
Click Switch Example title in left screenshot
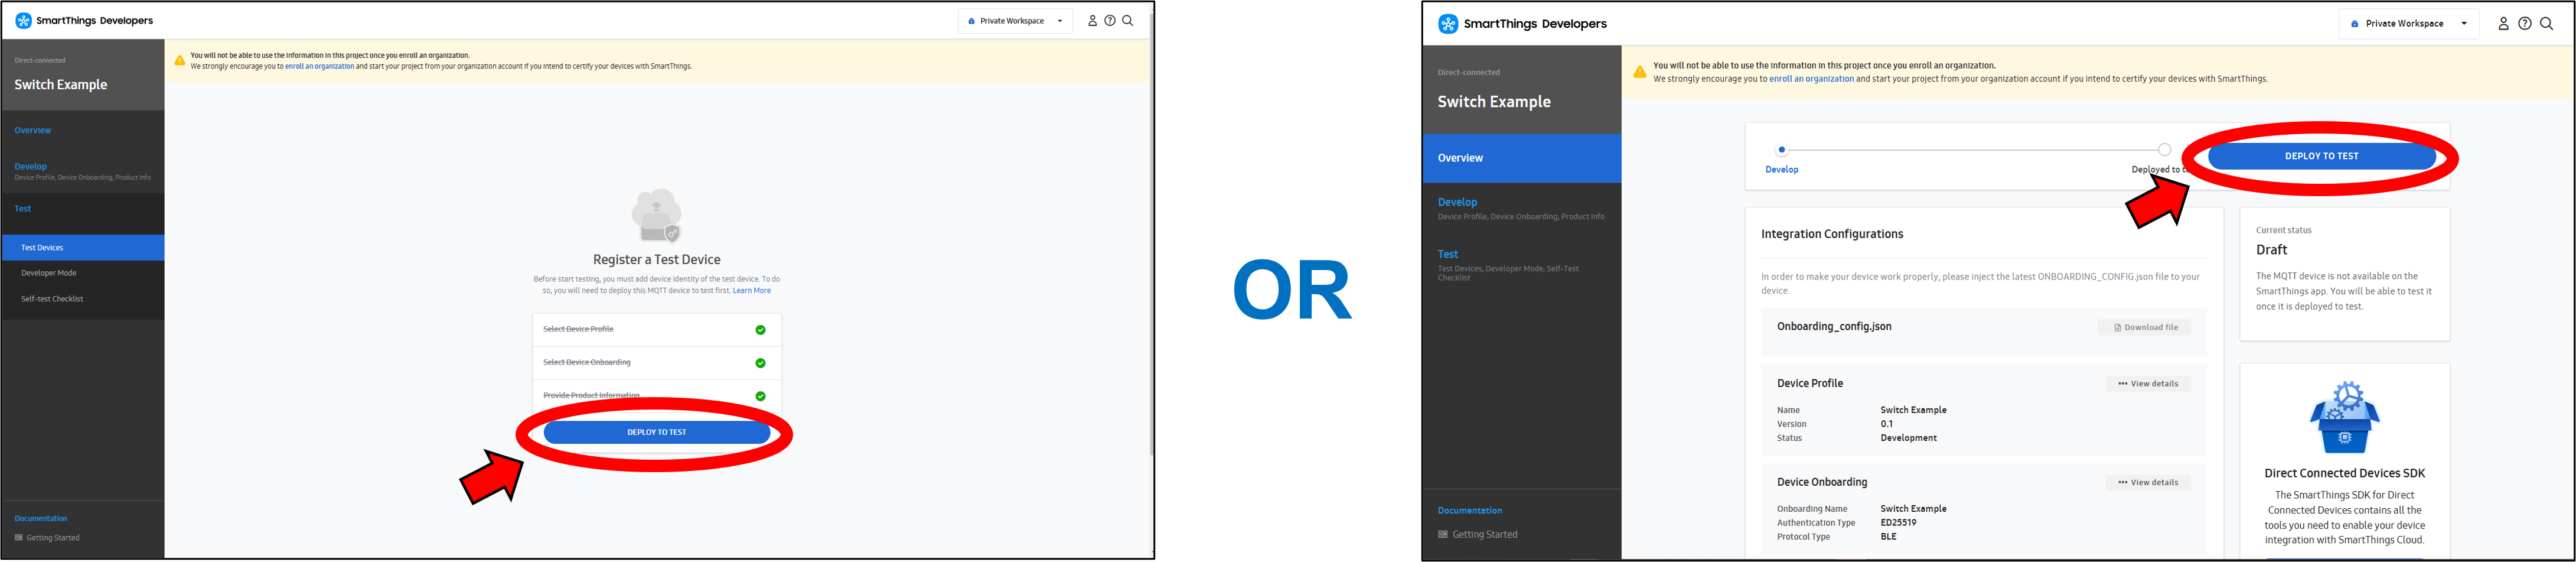[x=60, y=85]
